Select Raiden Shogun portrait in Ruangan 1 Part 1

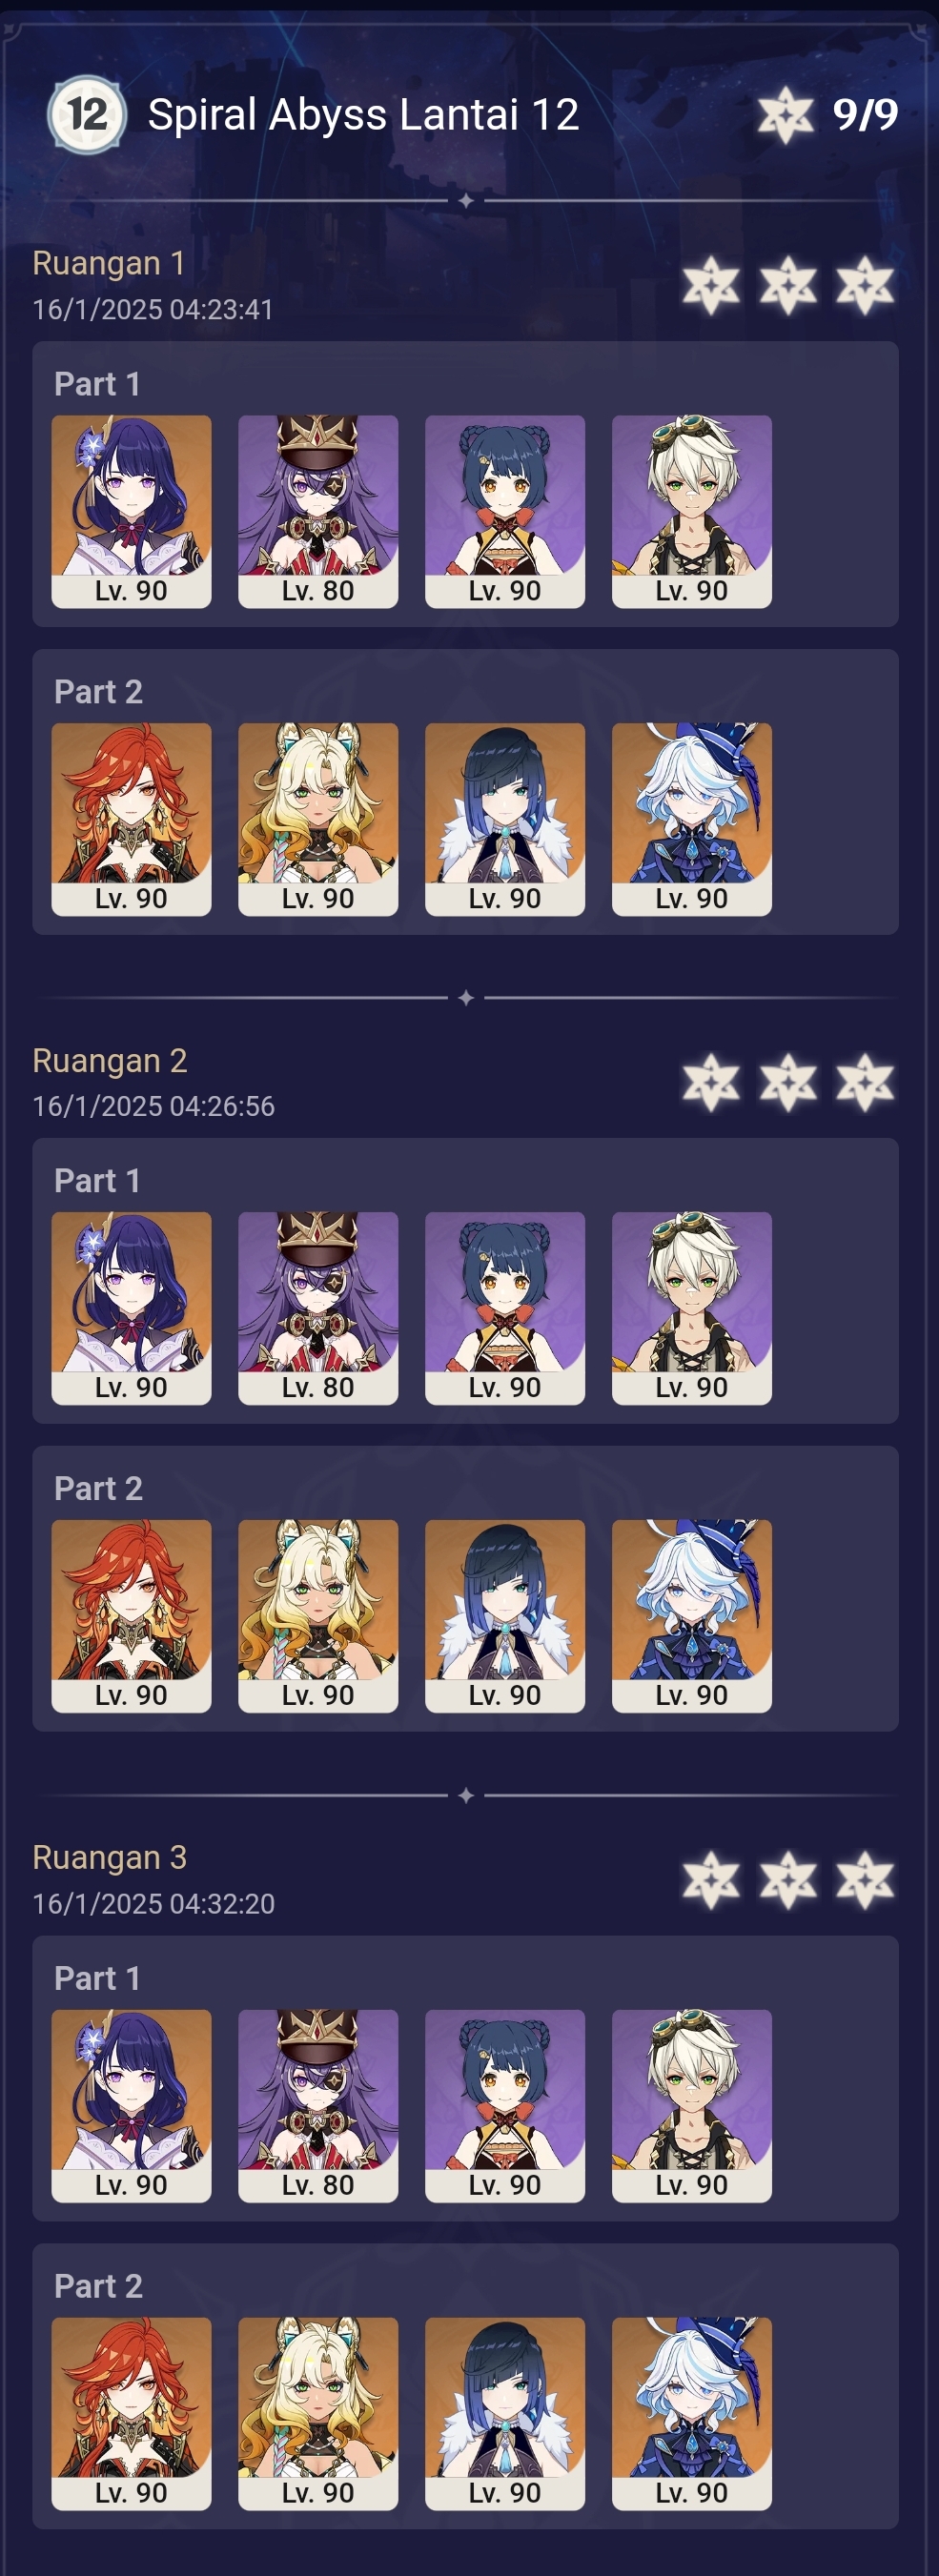[131, 511]
